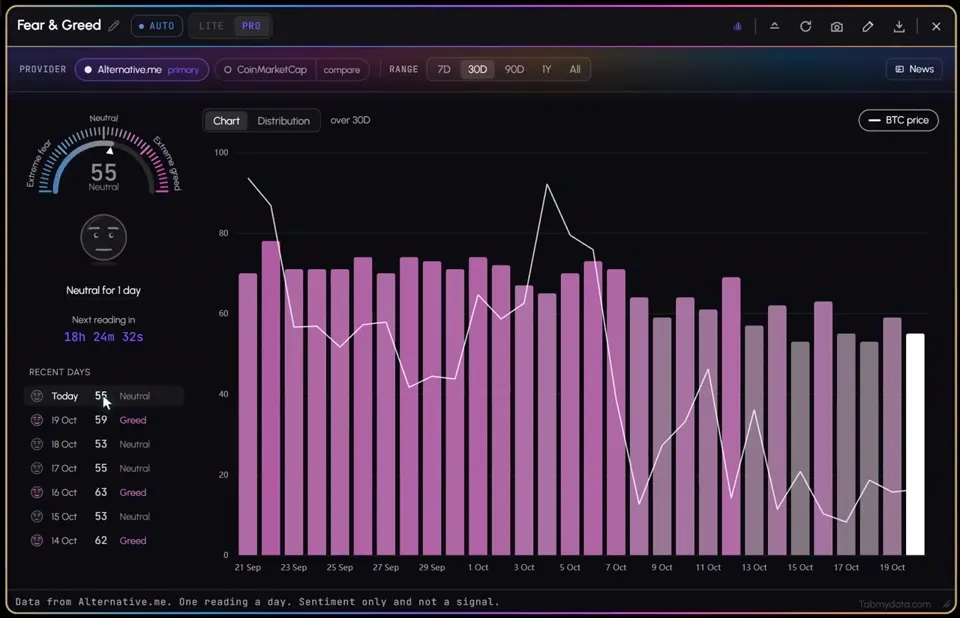Click the bar chart icon in top toolbar

coord(737,26)
